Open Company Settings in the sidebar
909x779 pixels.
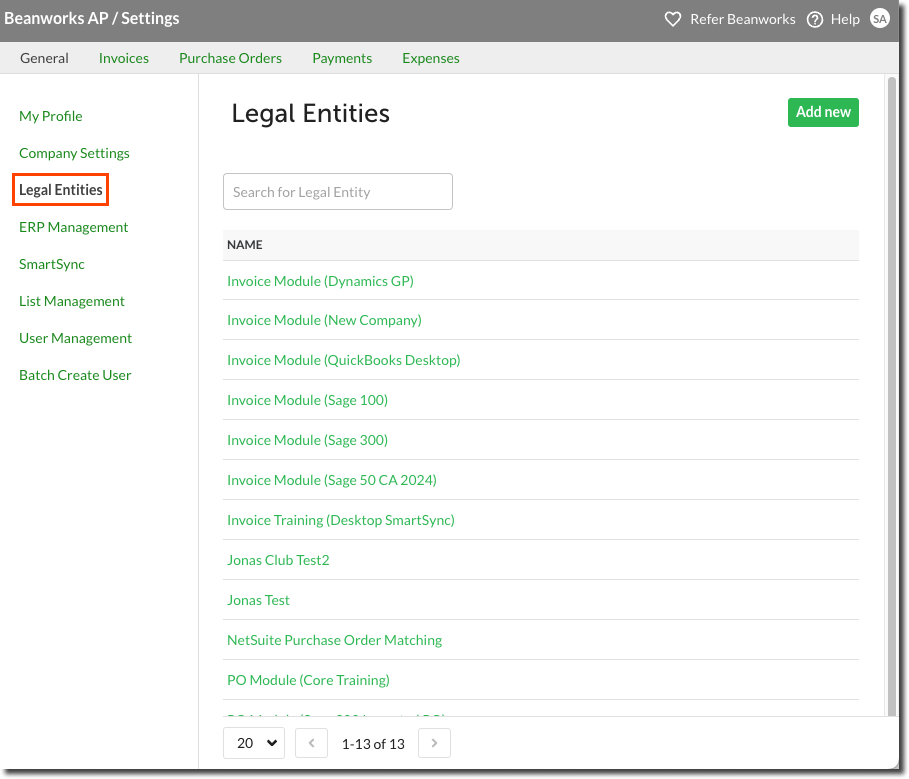[x=74, y=153]
